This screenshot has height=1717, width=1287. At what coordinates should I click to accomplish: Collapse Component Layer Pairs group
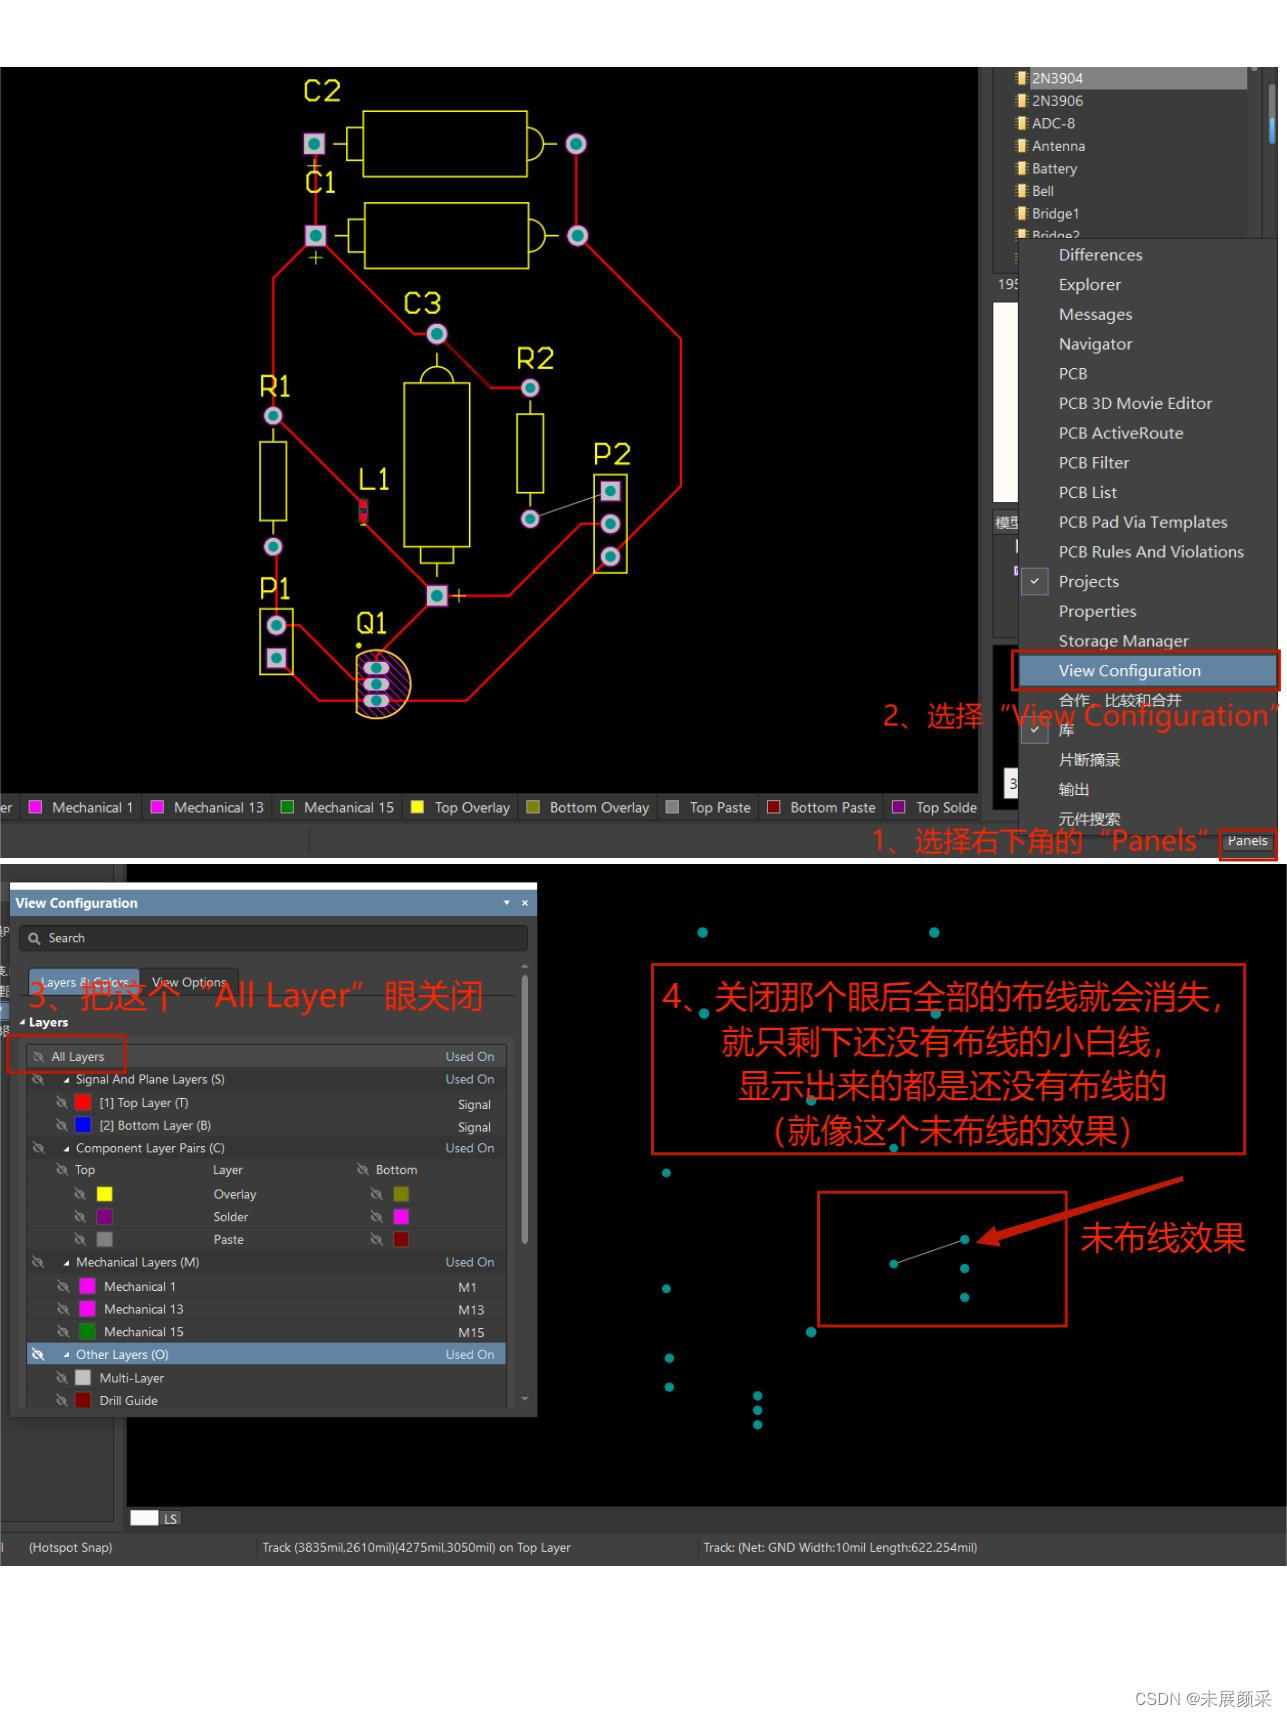coord(67,1149)
